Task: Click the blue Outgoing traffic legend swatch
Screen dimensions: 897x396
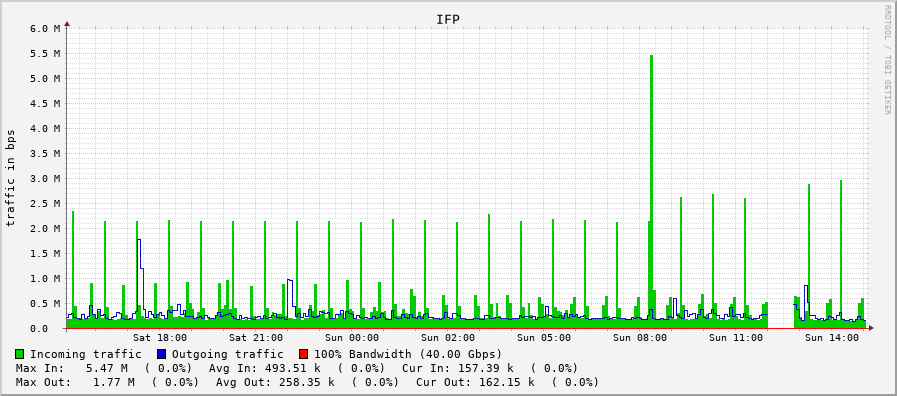Action: click(x=161, y=354)
